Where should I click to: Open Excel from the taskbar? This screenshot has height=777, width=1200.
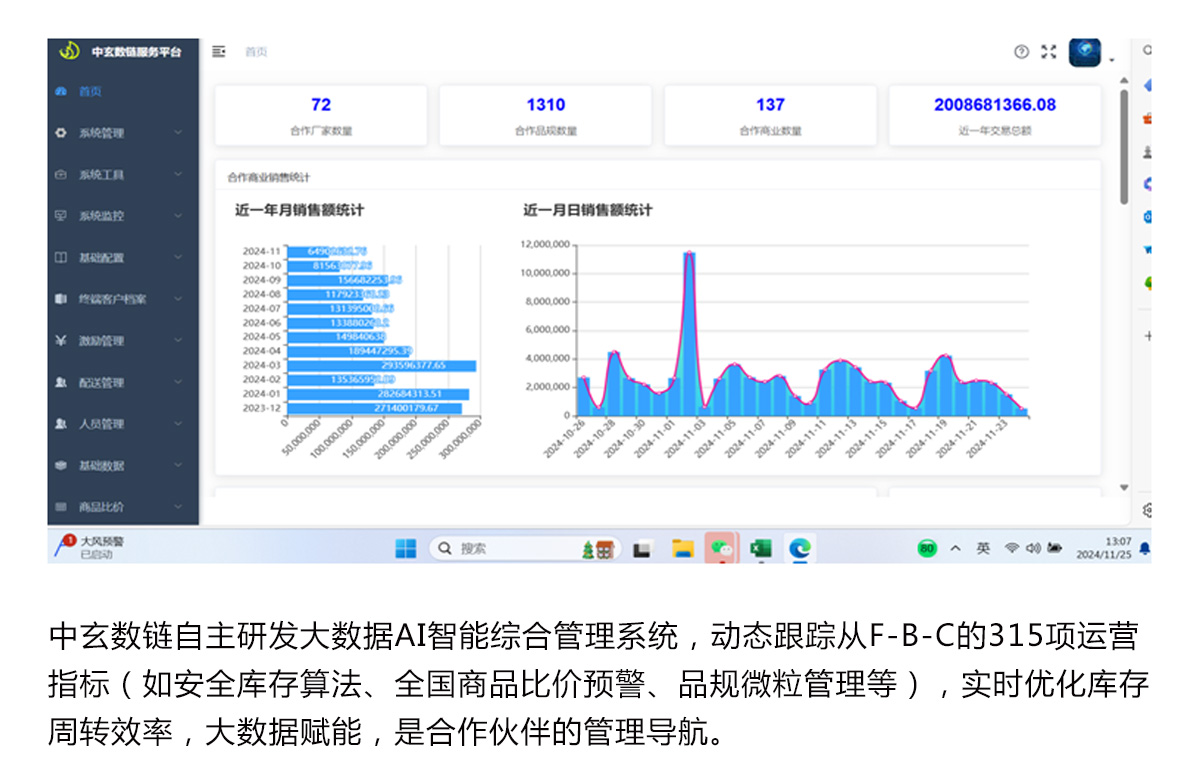pos(761,548)
